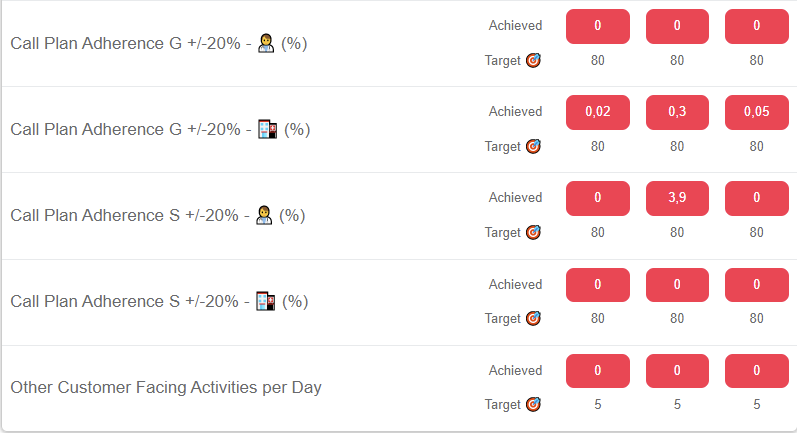Open the red 3,9 achieved badge
The height and width of the screenshot is (433, 797).
677,198
